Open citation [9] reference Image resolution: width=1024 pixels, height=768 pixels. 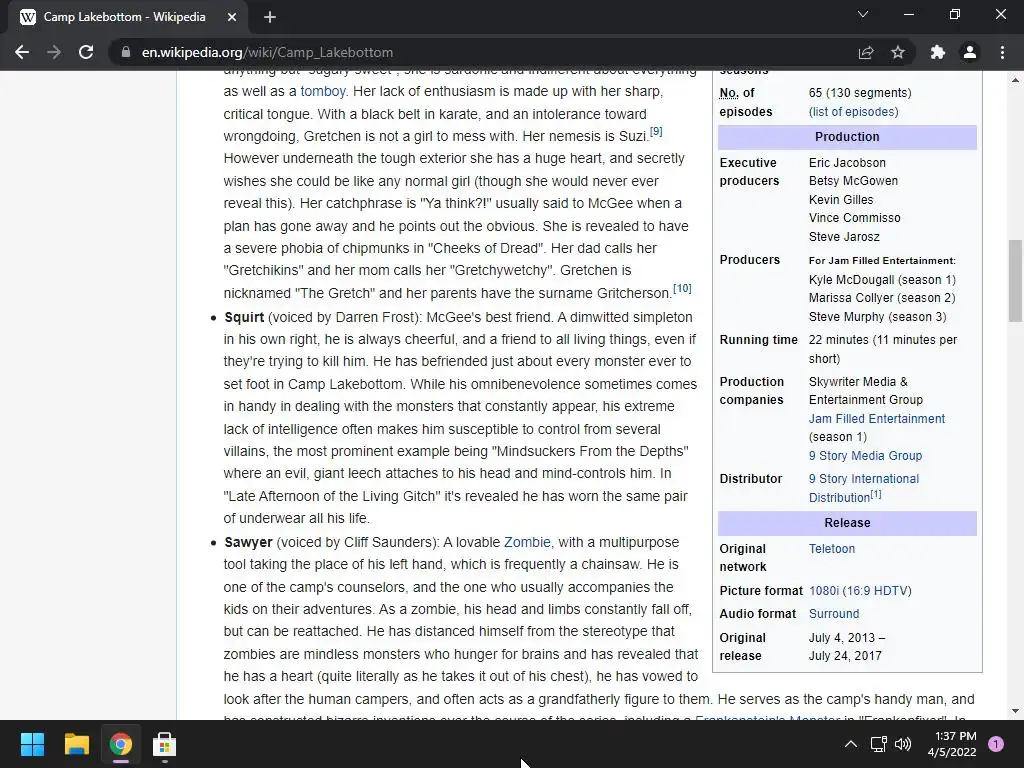pos(656,131)
